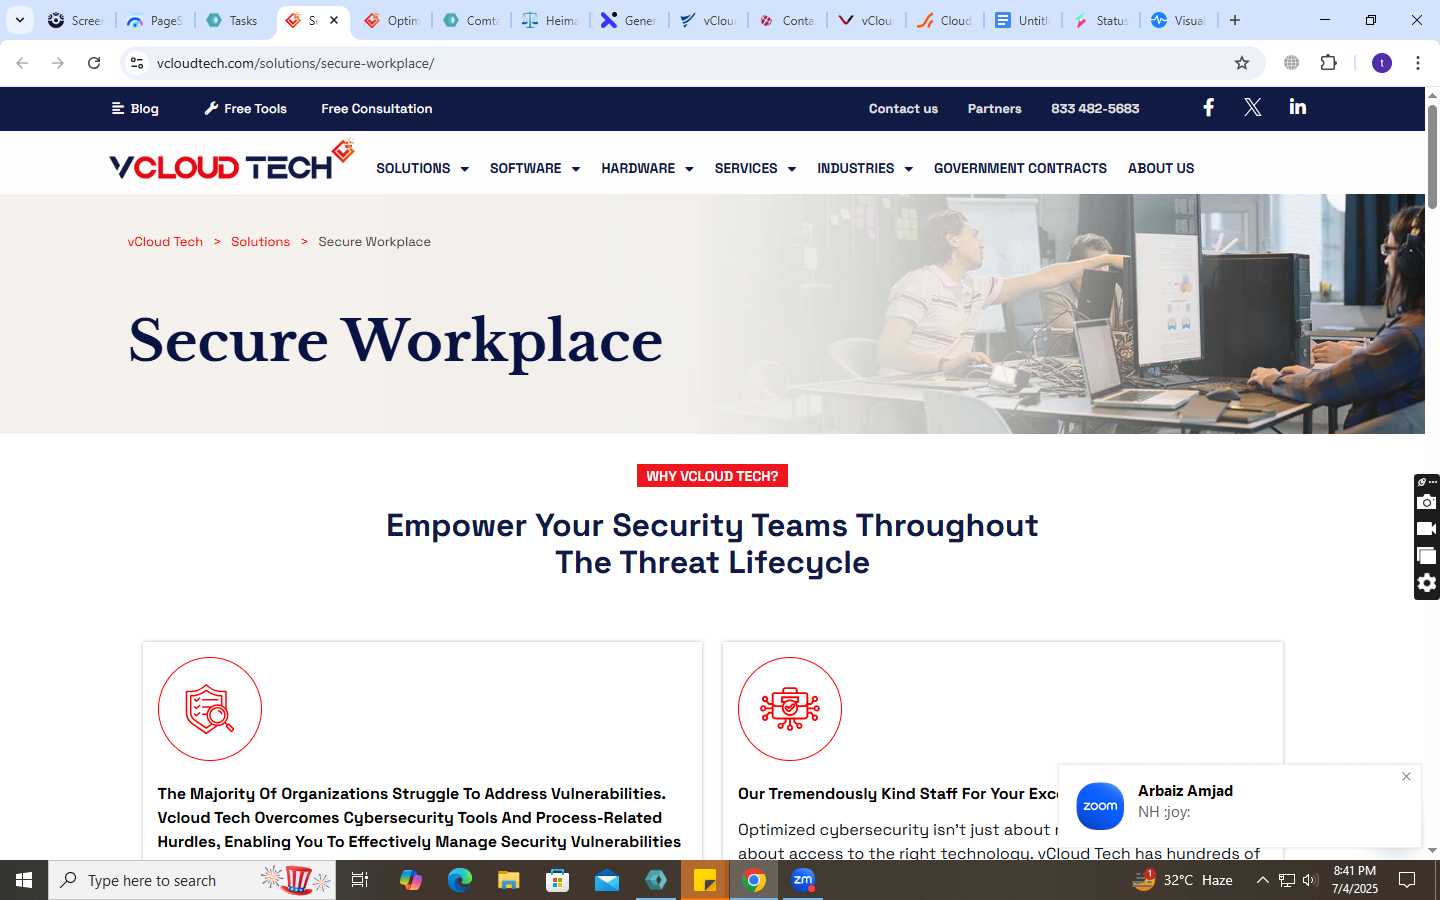
Task: Open Zoom from Windows taskbar
Action: coord(803,880)
